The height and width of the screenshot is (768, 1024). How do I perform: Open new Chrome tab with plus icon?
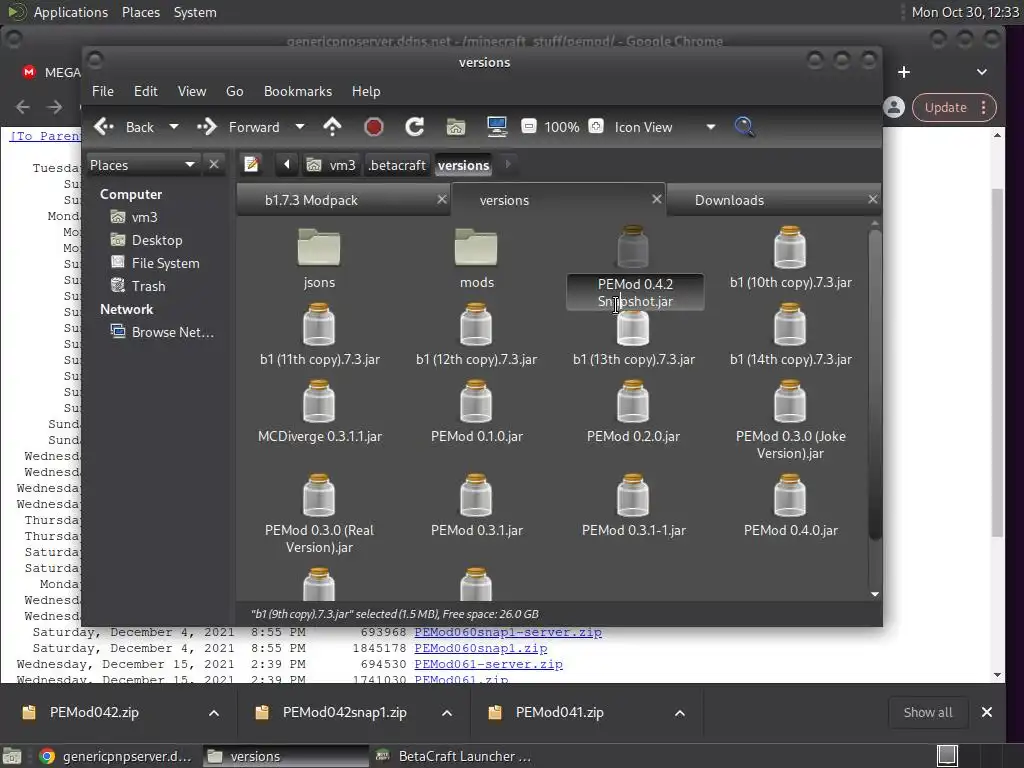[904, 72]
